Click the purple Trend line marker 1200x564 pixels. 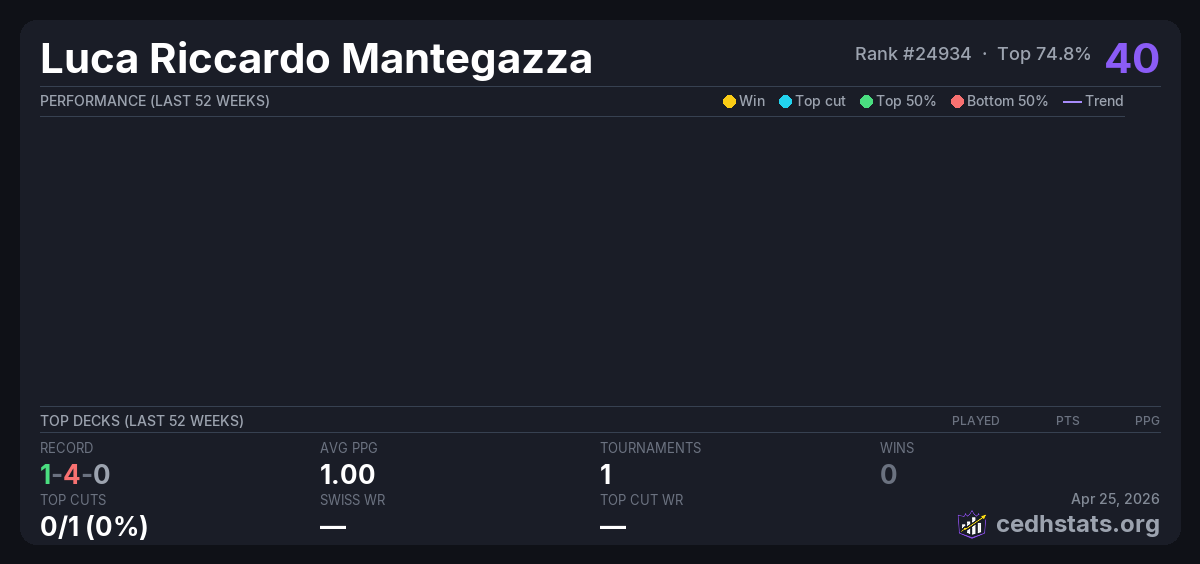pyautogui.click(x=1072, y=101)
